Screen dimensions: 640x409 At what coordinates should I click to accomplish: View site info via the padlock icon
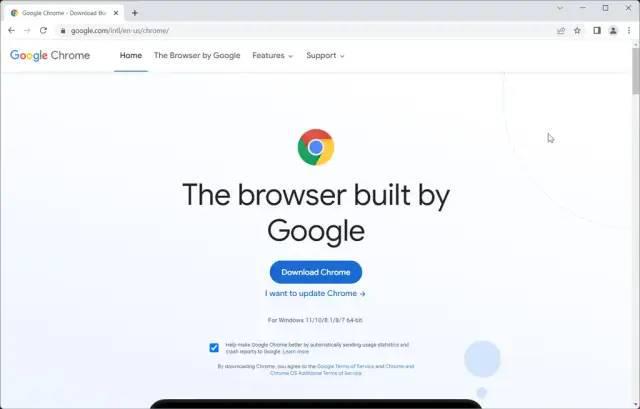pyautogui.click(x=62, y=31)
